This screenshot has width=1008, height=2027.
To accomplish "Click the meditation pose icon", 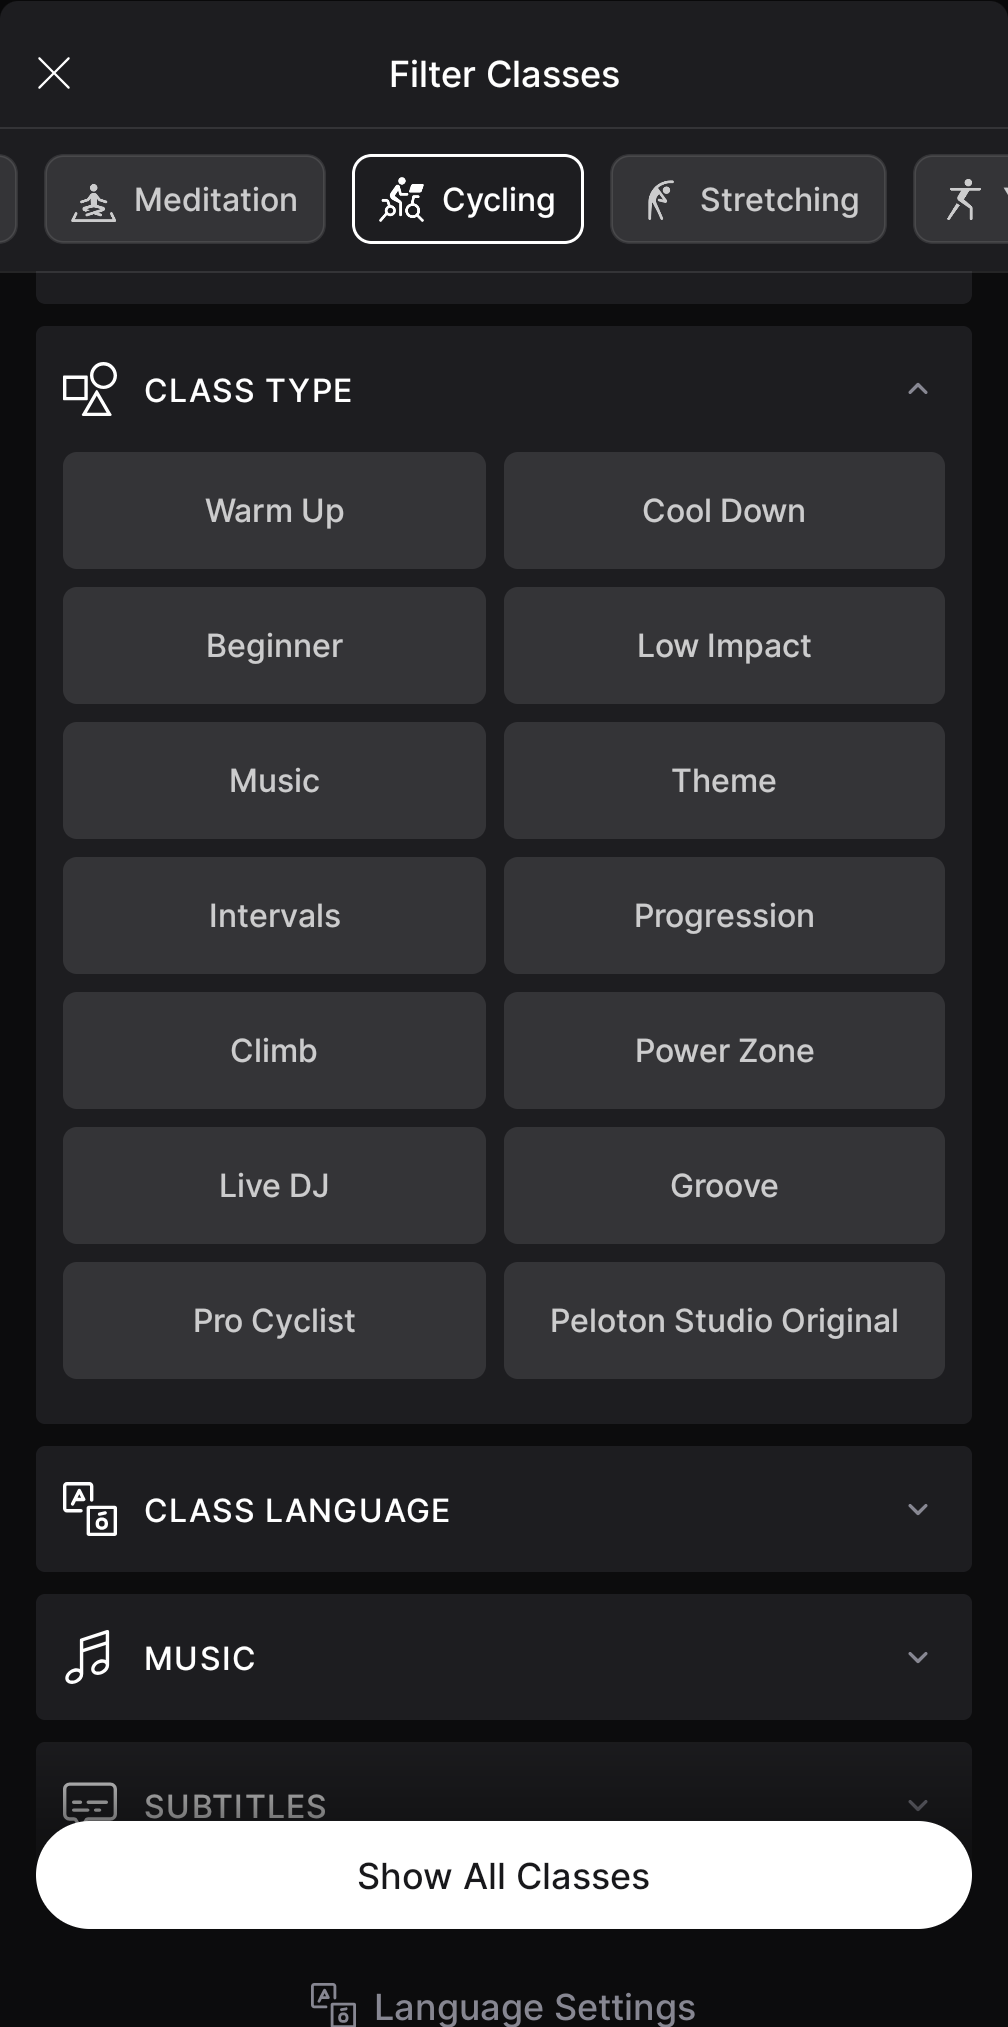I will click(94, 201).
